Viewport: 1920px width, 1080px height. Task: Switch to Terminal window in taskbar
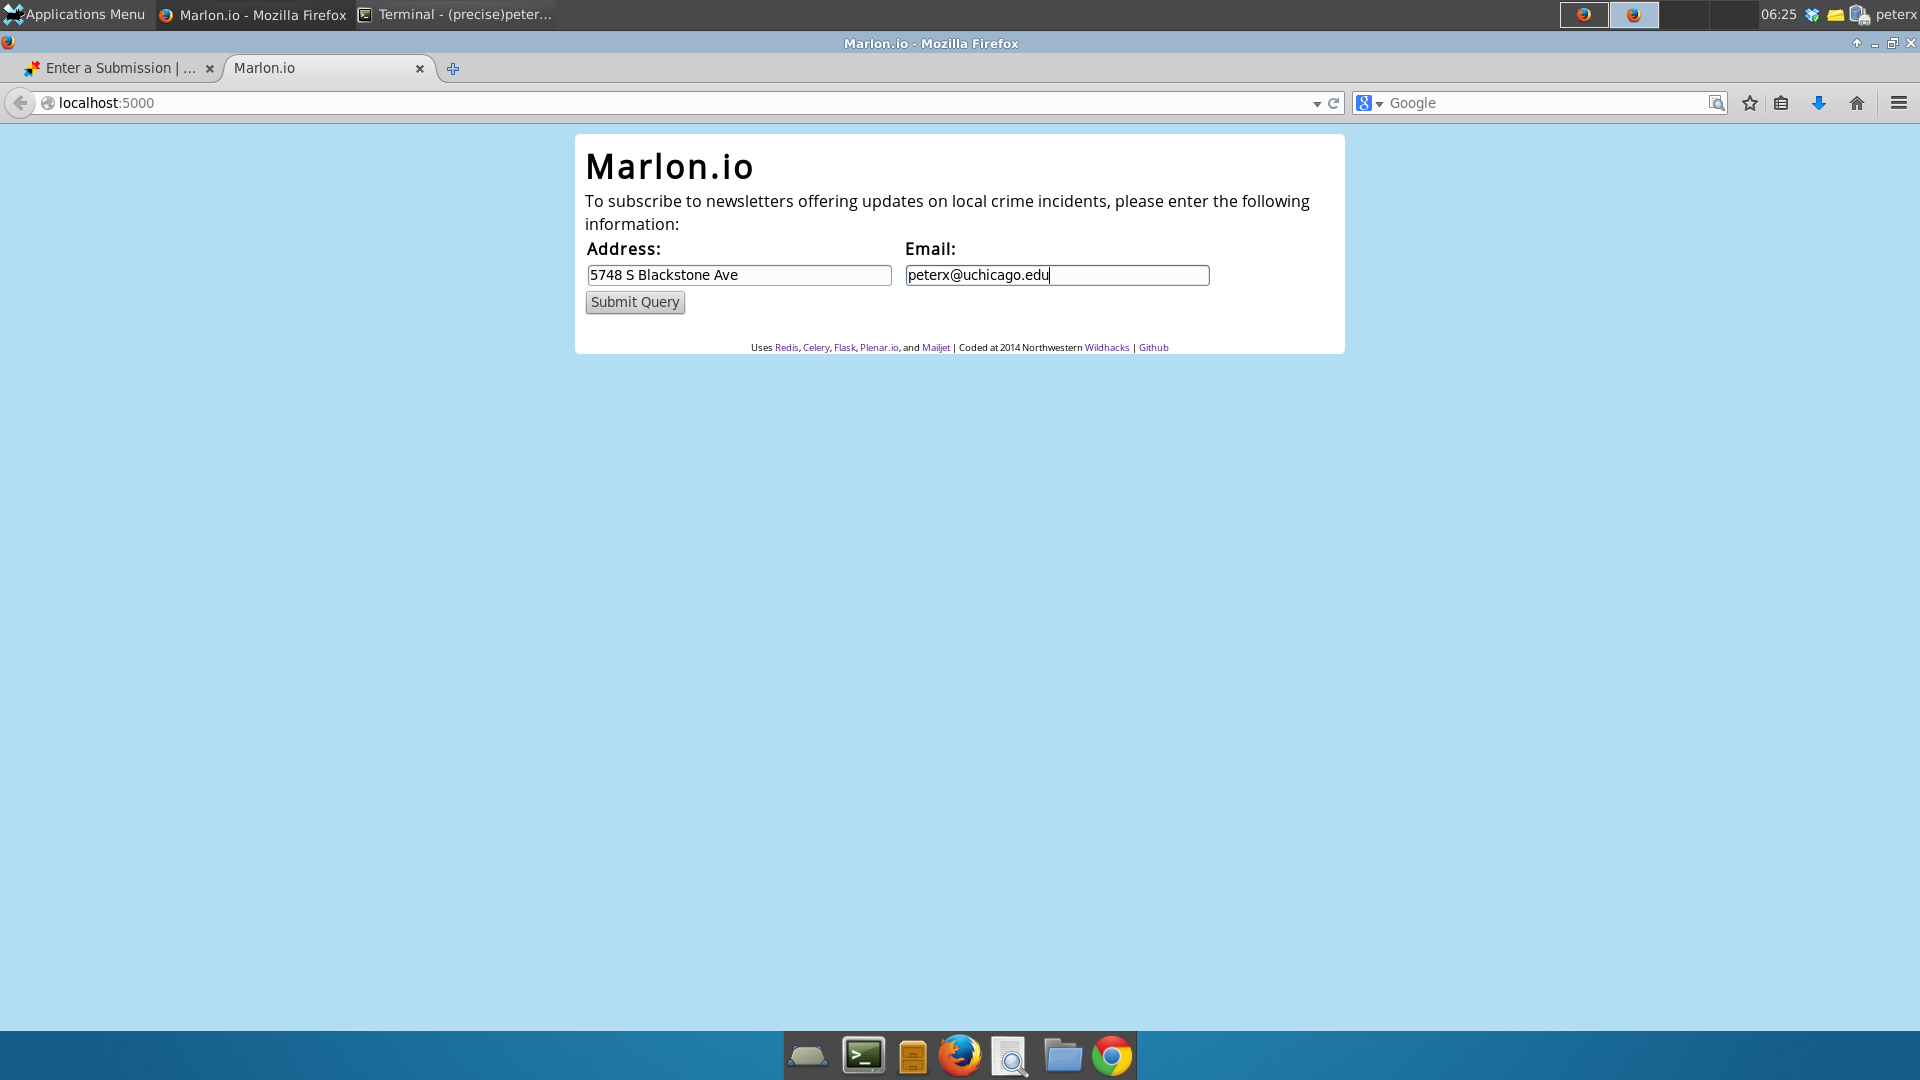pyautogui.click(x=456, y=14)
